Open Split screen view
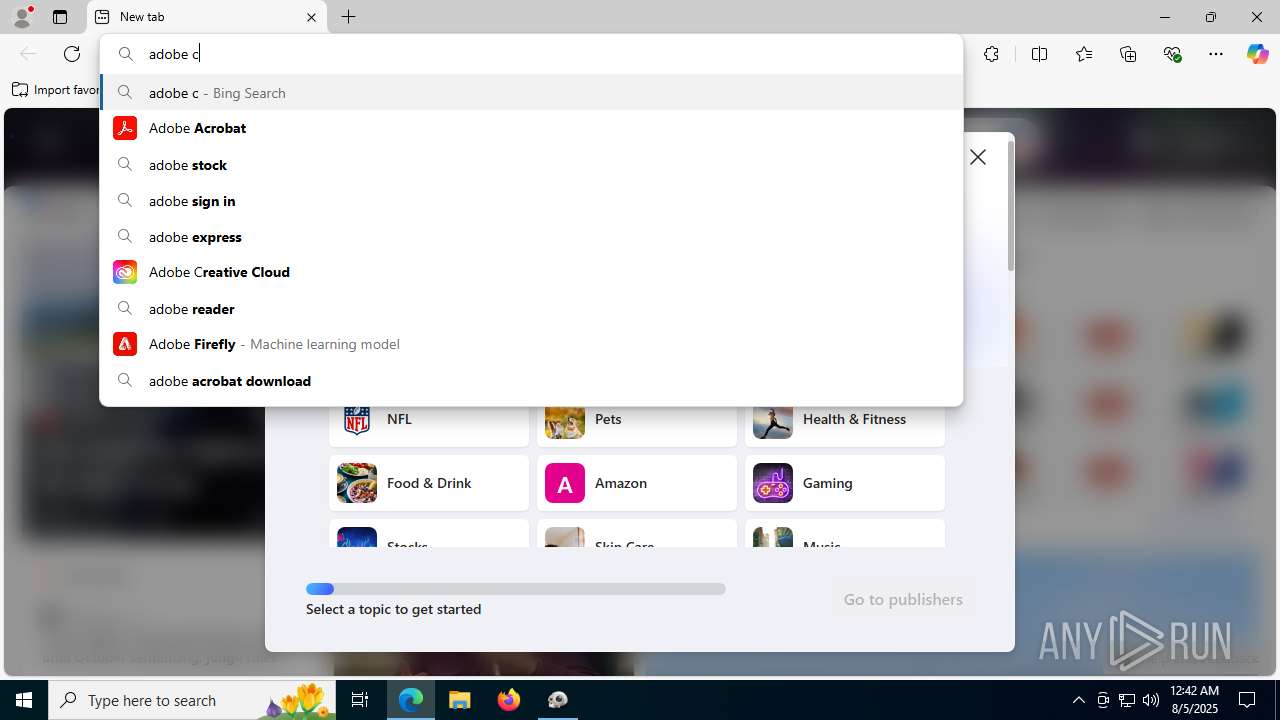This screenshot has height=720, width=1280. click(x=1039, y=54)
